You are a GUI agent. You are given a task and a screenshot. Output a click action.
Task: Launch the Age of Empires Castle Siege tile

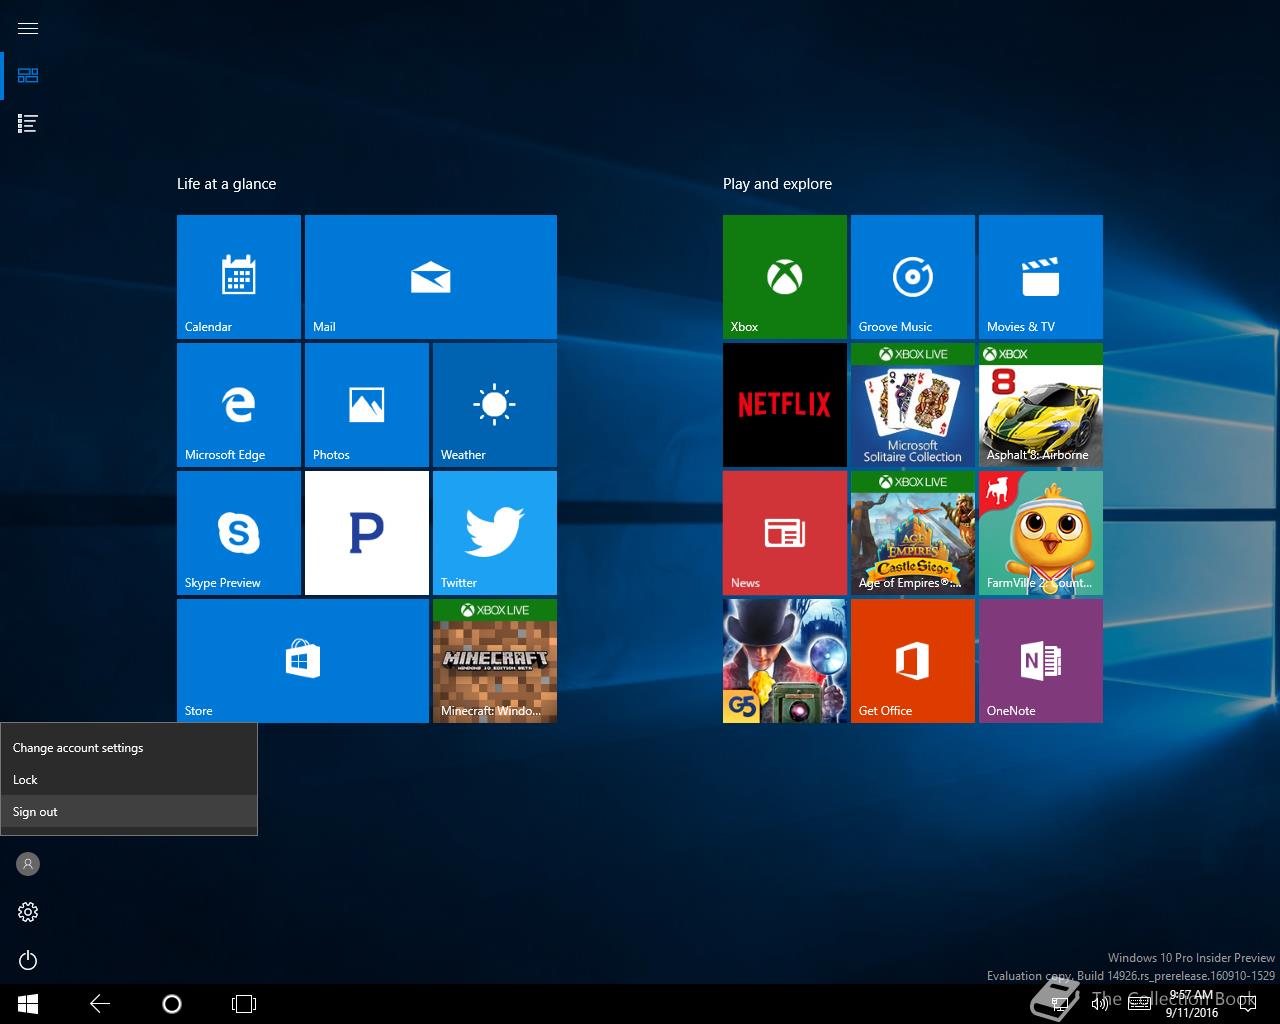click(x=913, y=533)
